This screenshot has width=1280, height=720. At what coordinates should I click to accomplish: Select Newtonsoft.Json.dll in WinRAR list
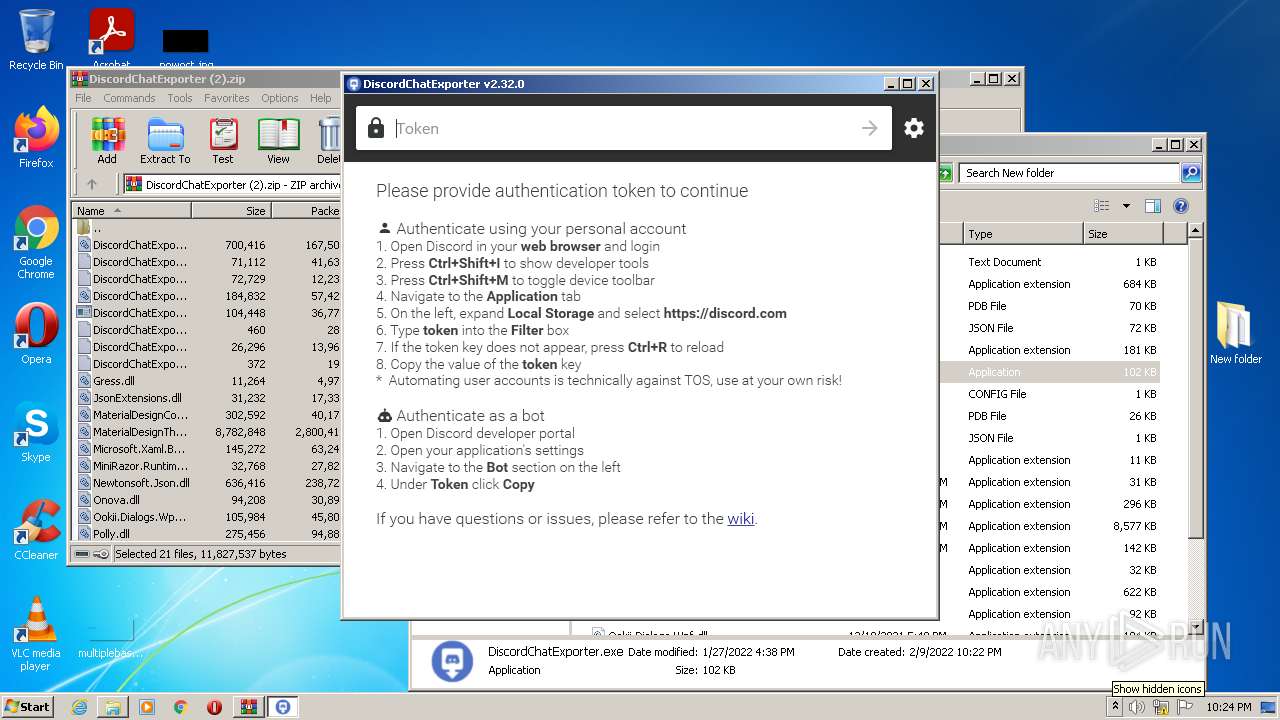coord(140,483)
